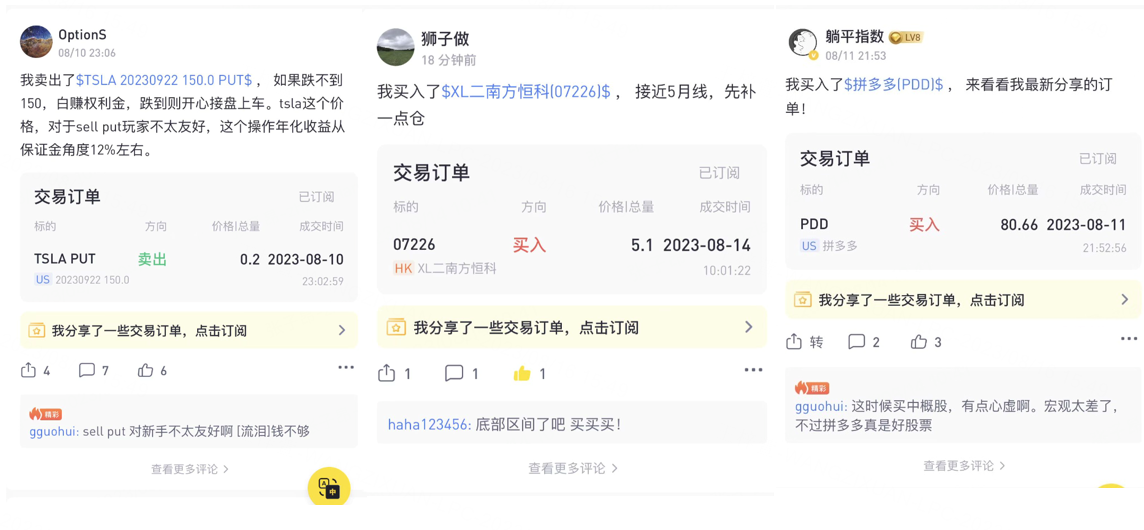Open gguohui profile in 中概股 comment
The width and height of the screenshot is (1144, 530).
[x=821, y=407]
